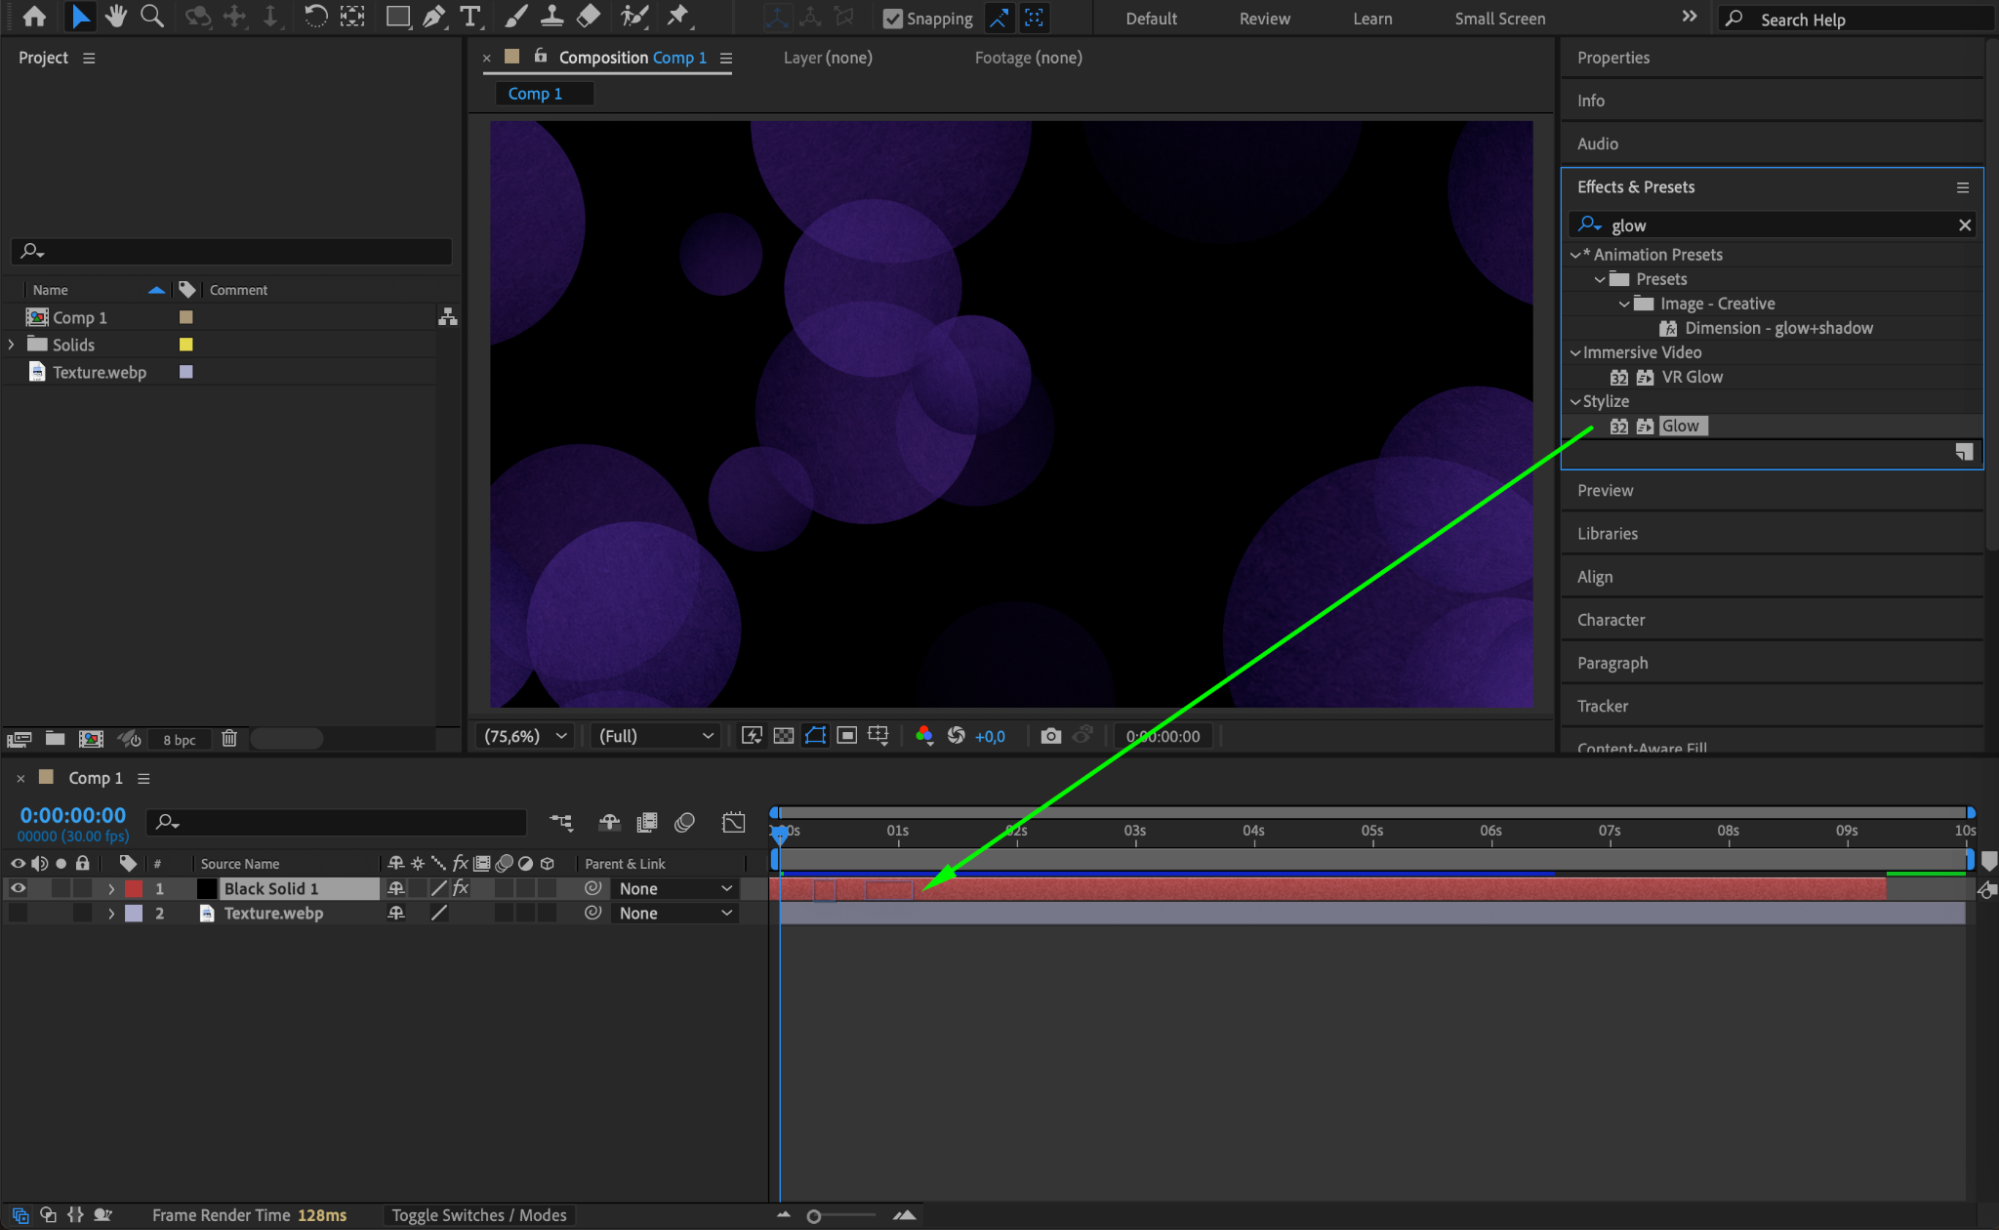Image resolution: width=1999 pixels, height=1230 pixels.
Task: Toggle the Snapping checkbox
Action: (x=893, y=18)
